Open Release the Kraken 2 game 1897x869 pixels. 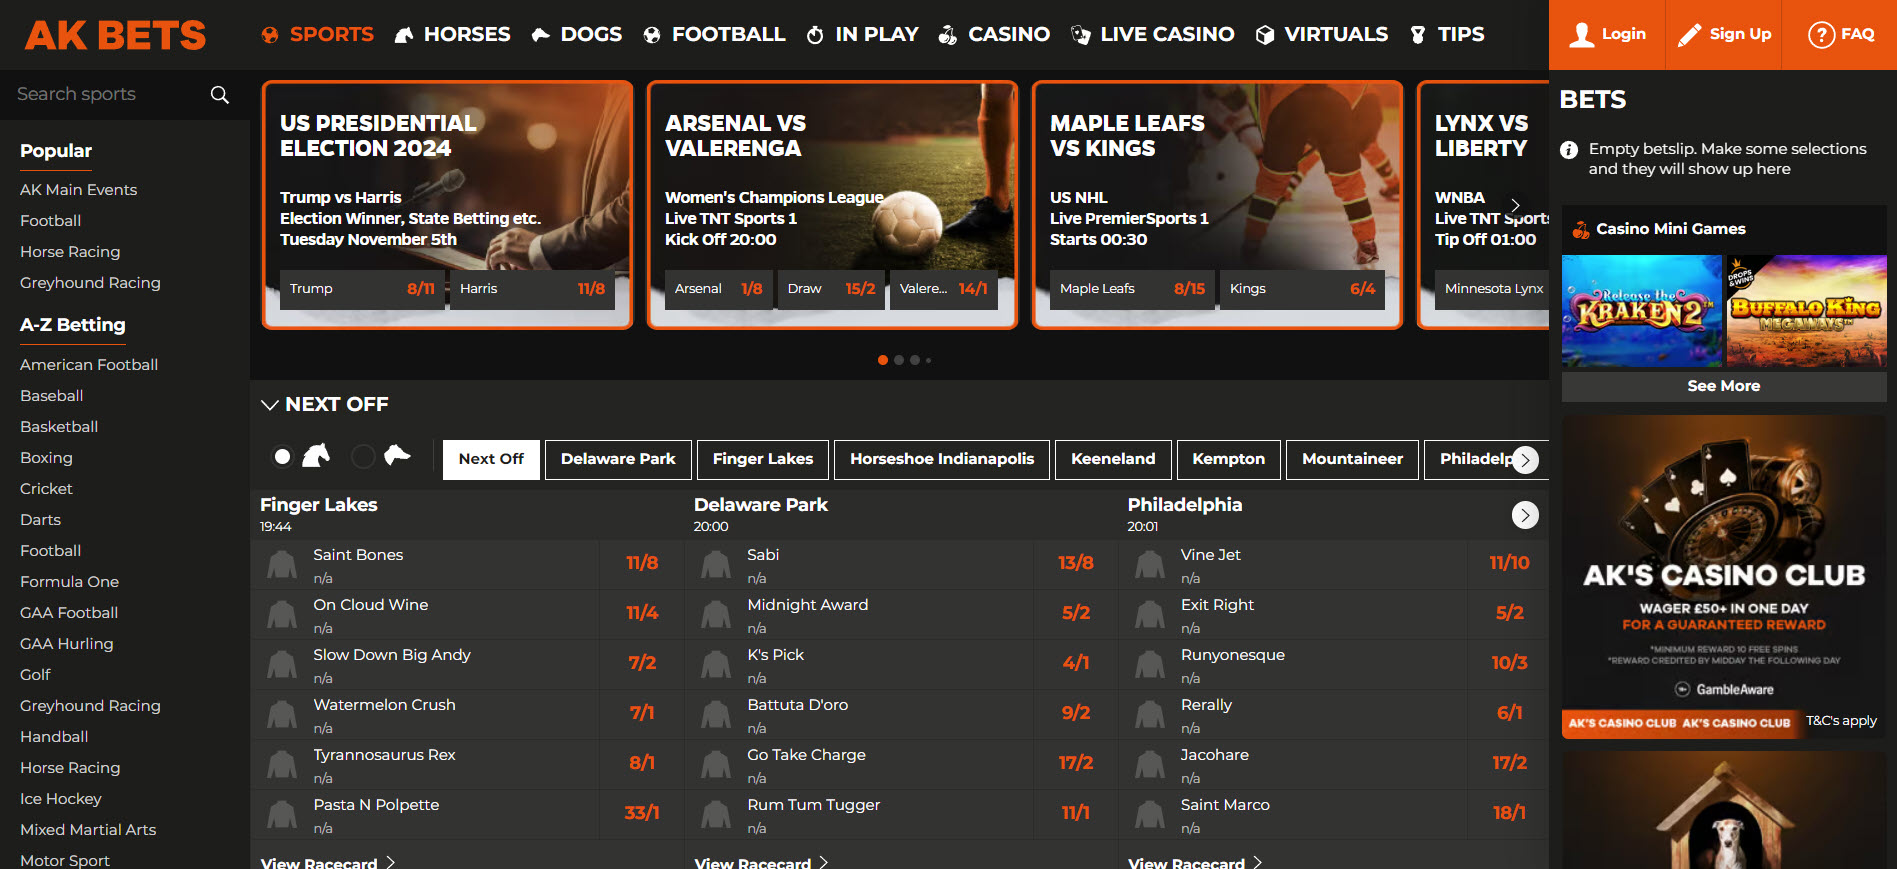[x=1642, y=311]
